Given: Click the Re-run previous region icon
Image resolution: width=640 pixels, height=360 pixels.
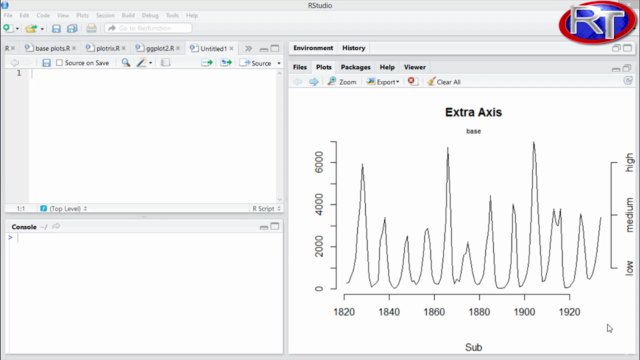Looking at the screenshot, I should tap(226, 62).
